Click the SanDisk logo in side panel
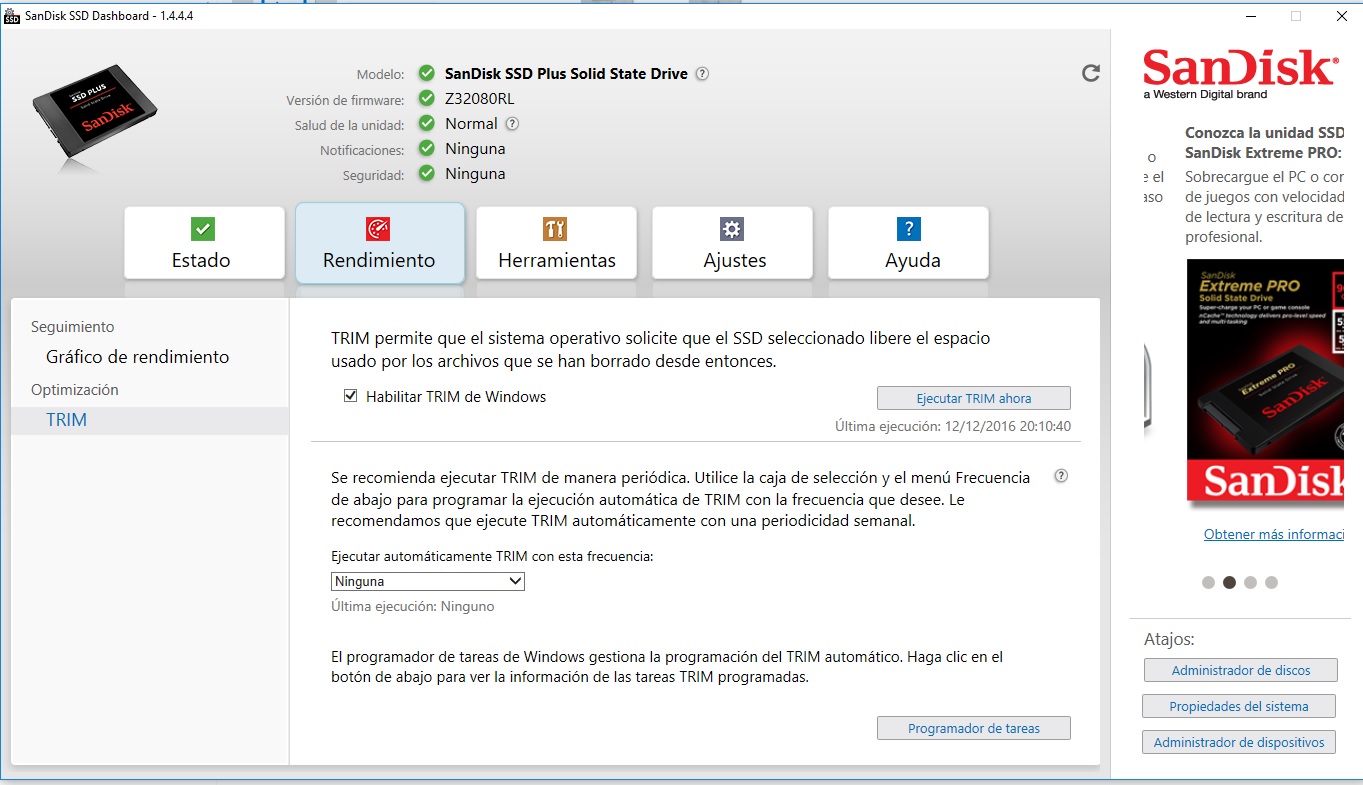This screenshot has width=1363, height=785. (1240, 73)
